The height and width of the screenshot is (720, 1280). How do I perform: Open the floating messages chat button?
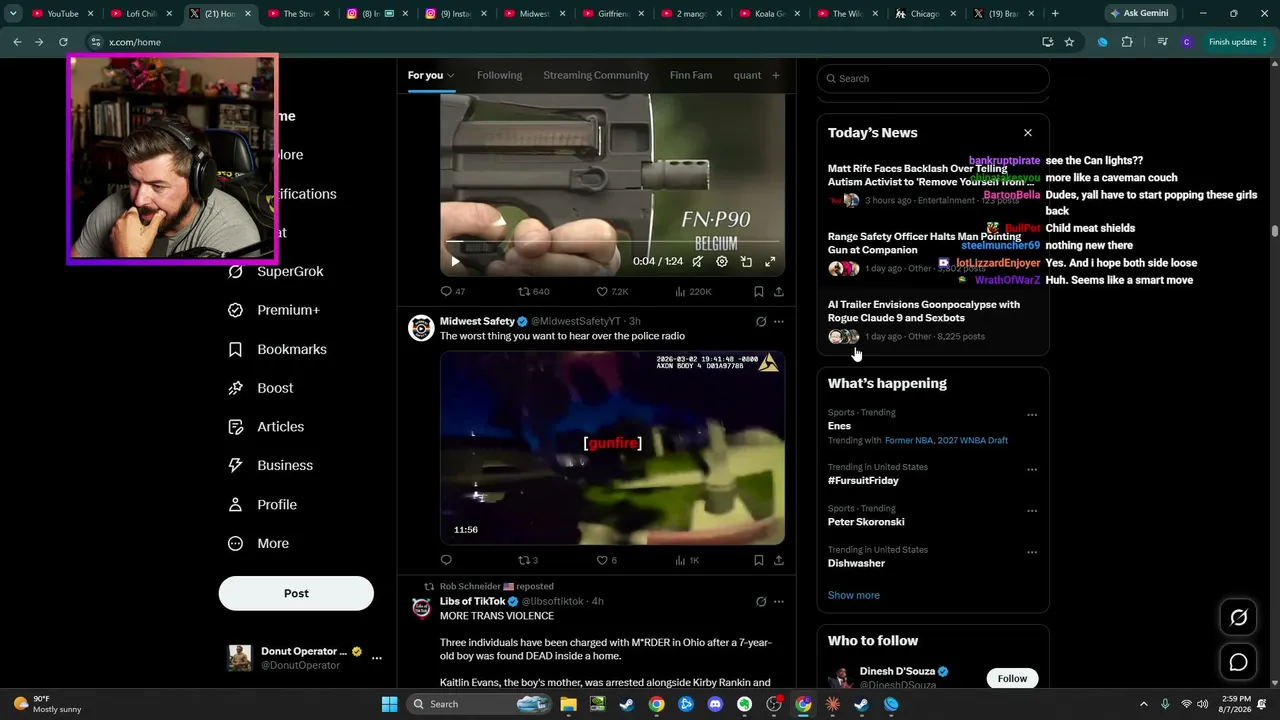[x=1238, y=662]
